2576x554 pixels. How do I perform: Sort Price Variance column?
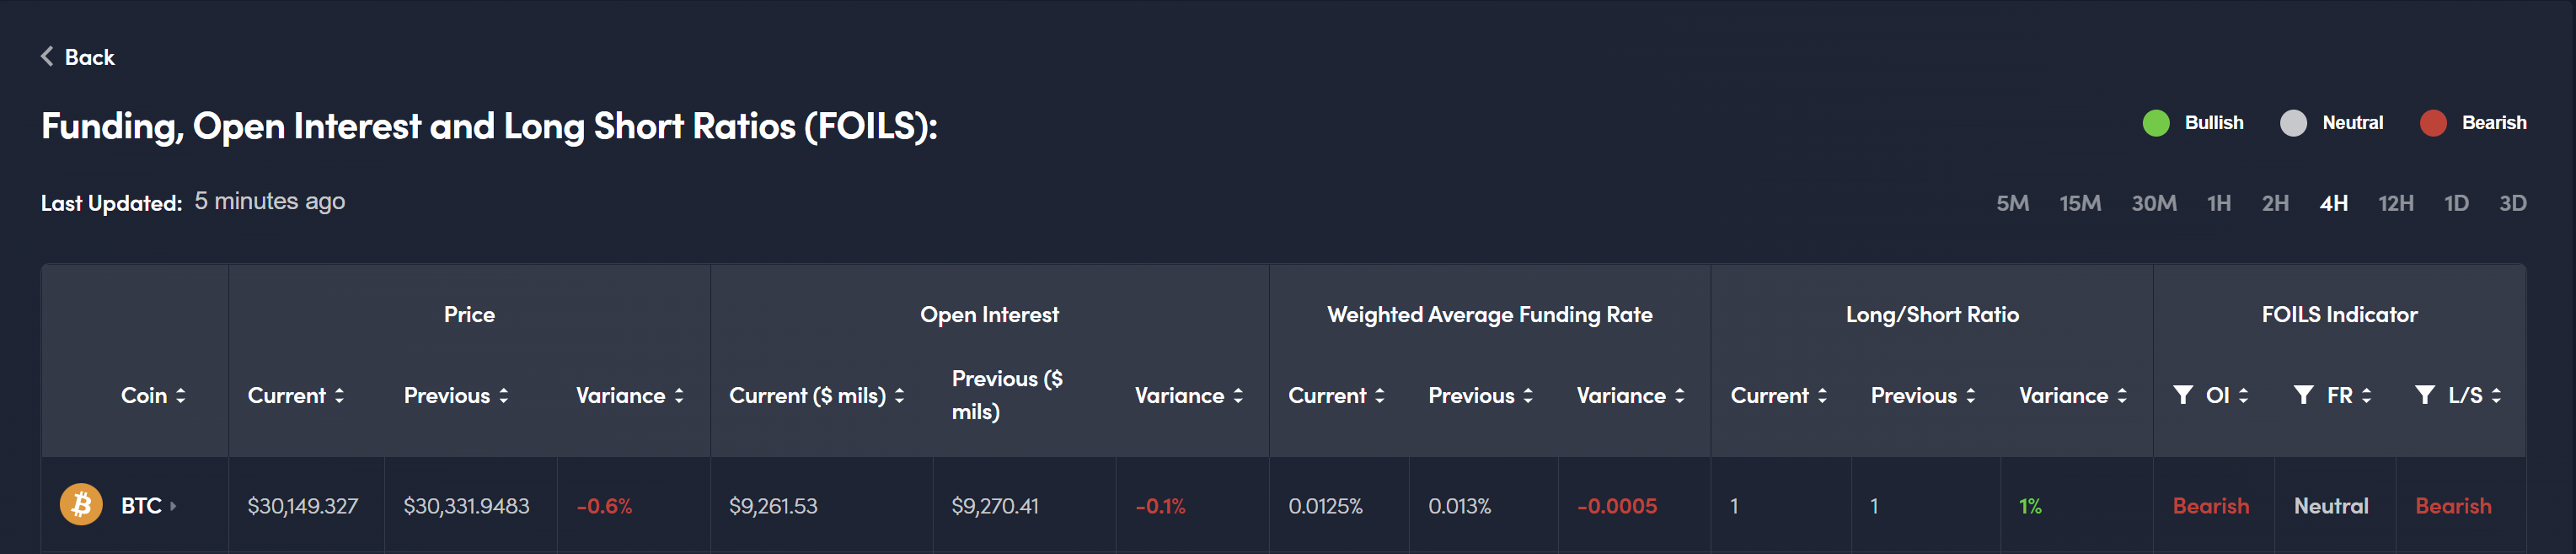point(679,396)
